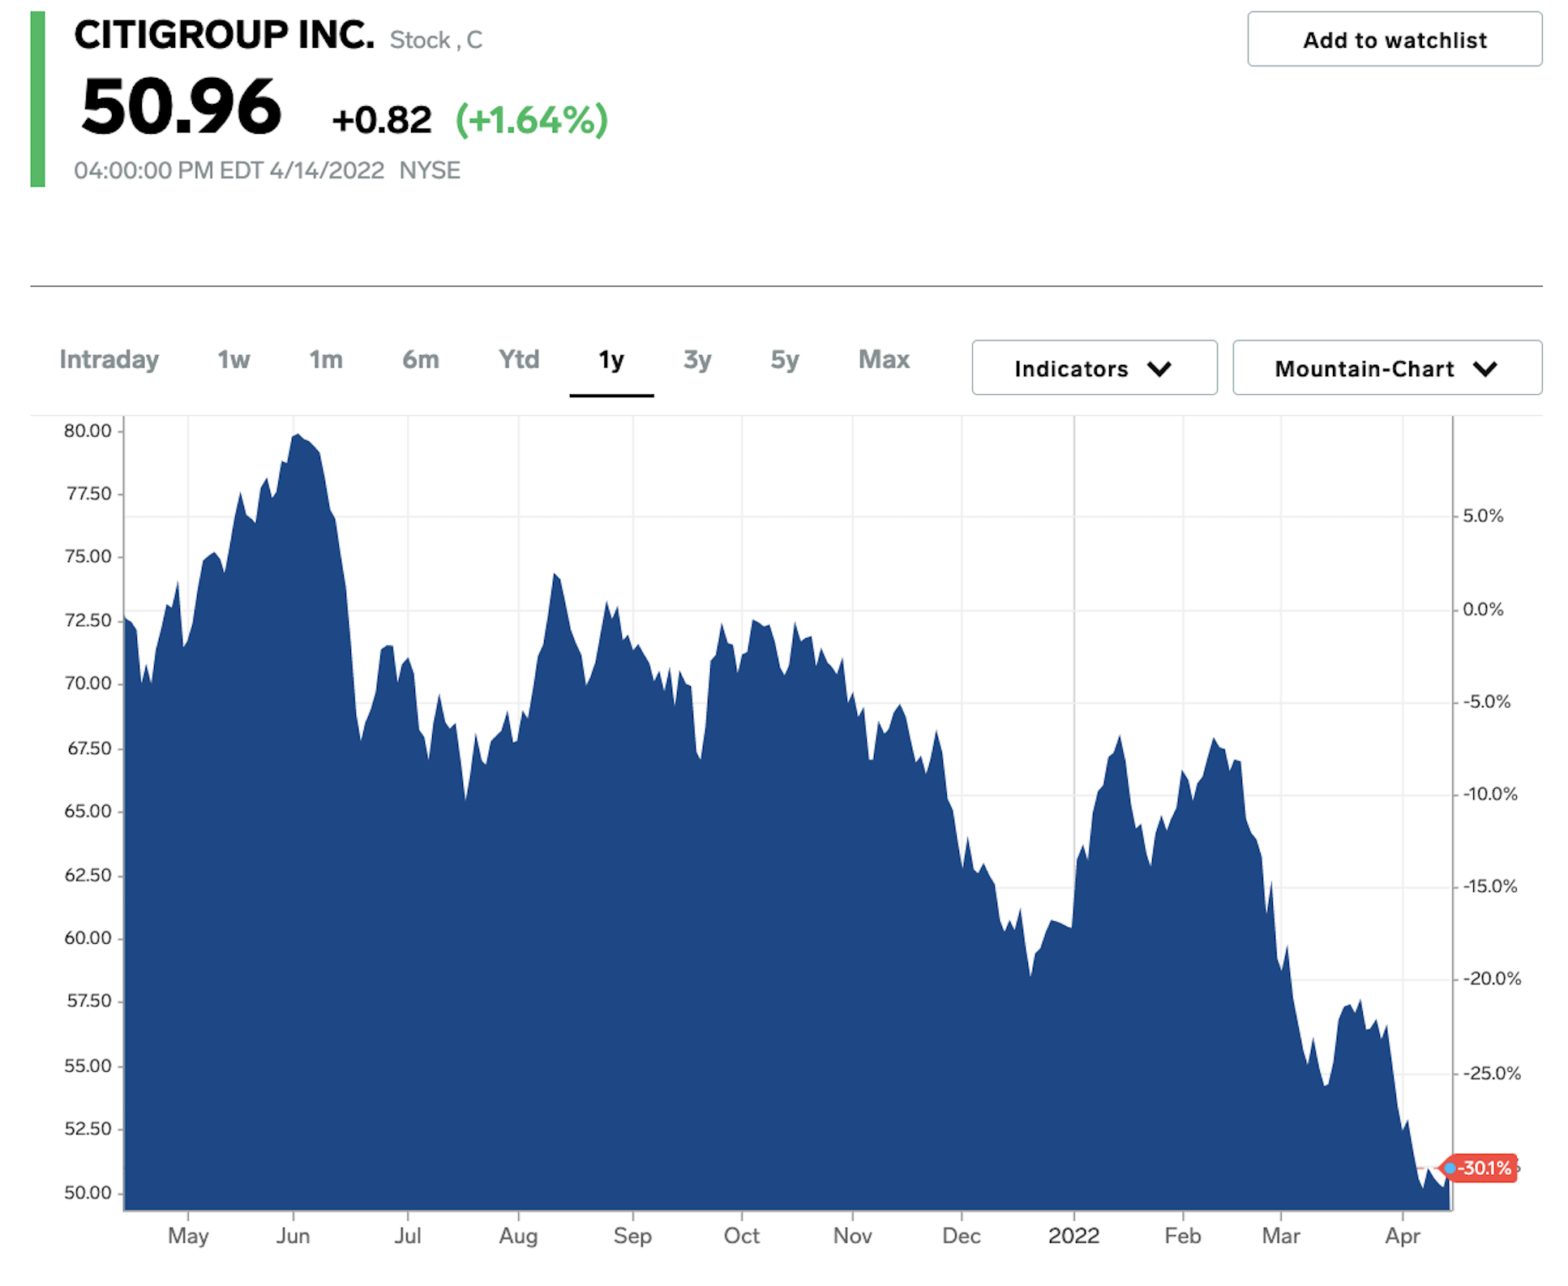Click the Apr x-axis label
This screenshot has width=1568, height=1286.
pos(1402,1236)
